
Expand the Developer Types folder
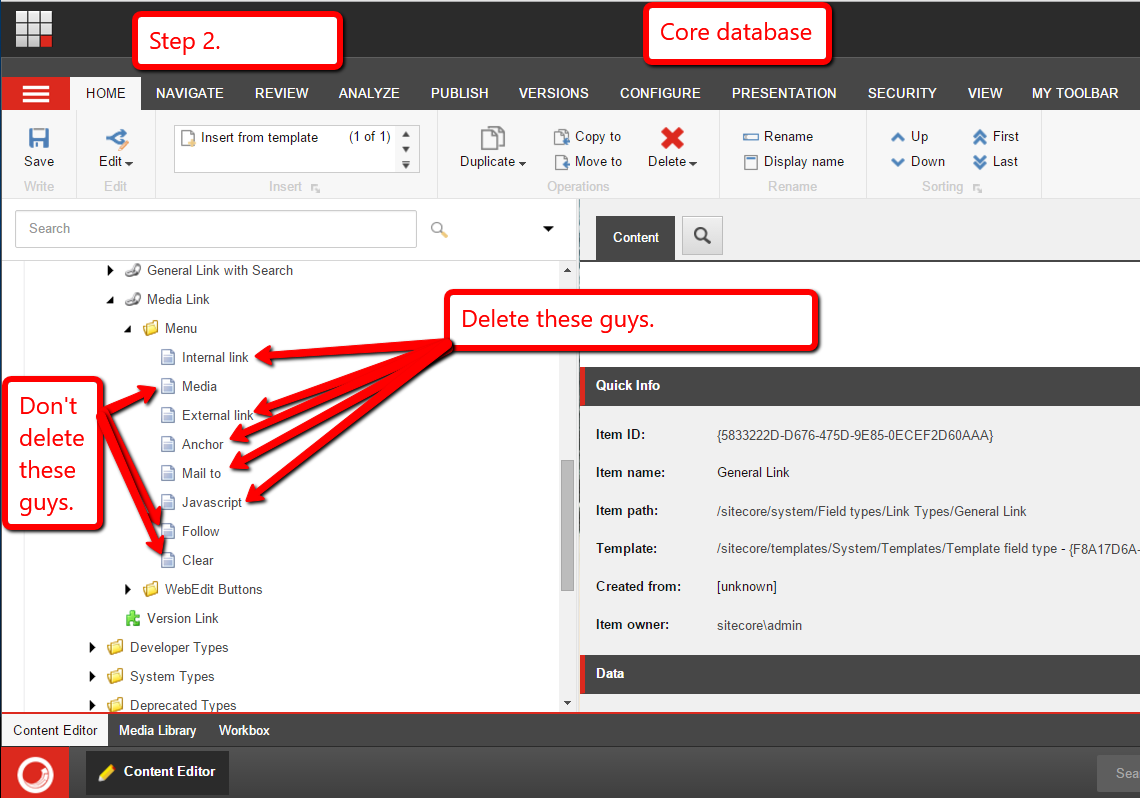pyautogui.click(x=93, y=647)
